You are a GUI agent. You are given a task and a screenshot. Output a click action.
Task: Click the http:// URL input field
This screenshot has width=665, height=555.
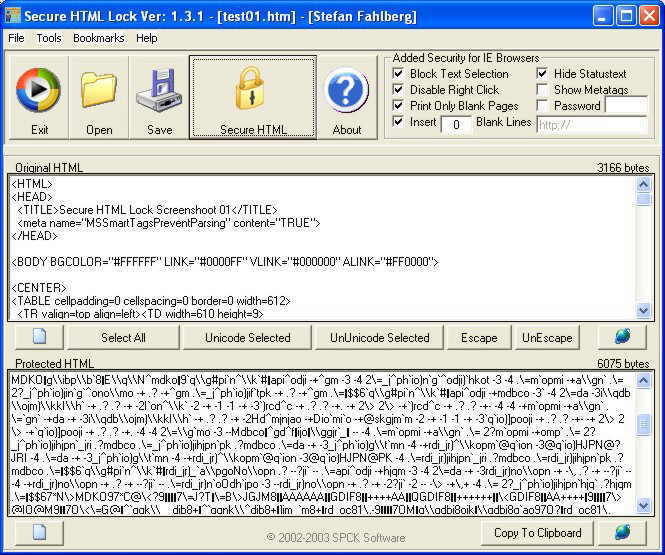click(x=592, y=125)
